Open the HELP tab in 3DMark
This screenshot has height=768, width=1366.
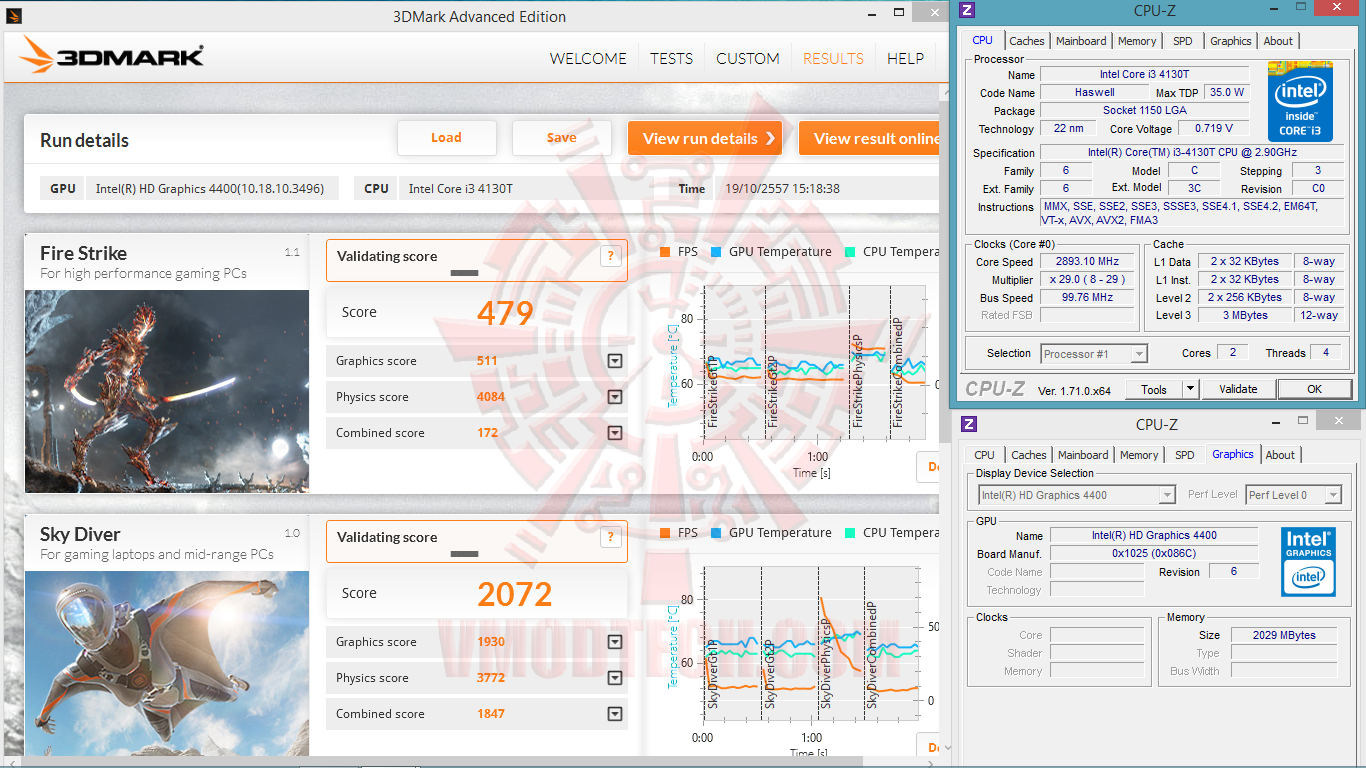905,58
